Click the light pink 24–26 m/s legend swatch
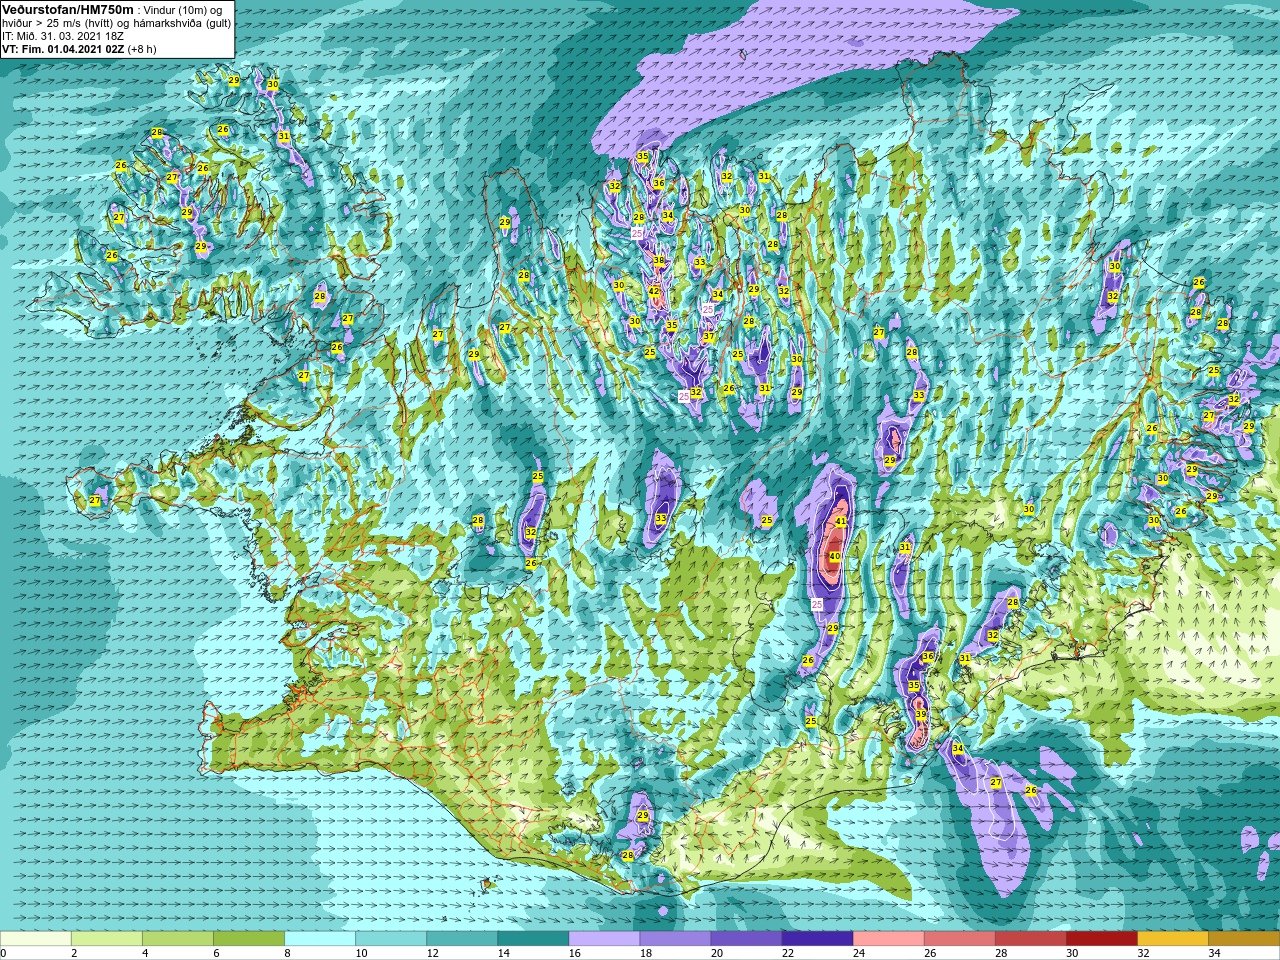Image resolution: width=1280 pixels, height=960 pixels. point(888,939)
